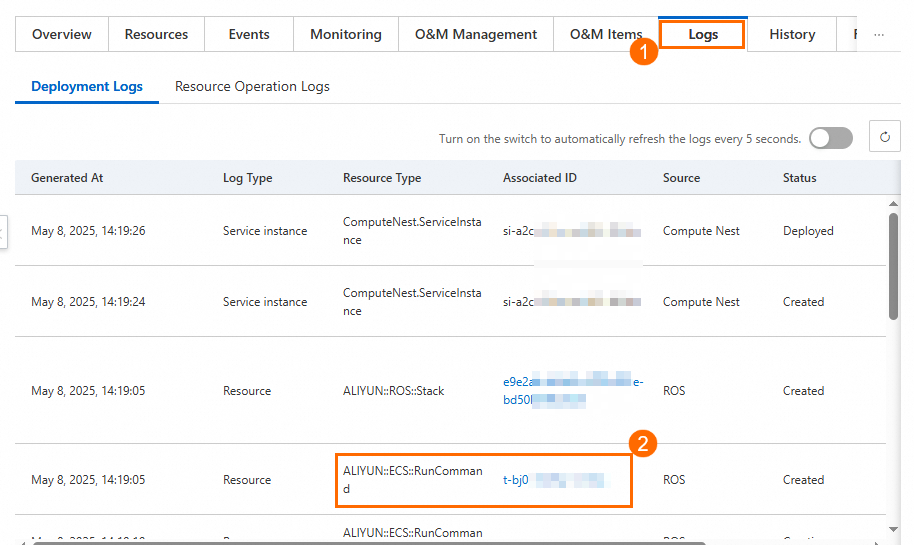
Task: Click Service instance log type in the 14:19:26 row
Action: (265, 231)
